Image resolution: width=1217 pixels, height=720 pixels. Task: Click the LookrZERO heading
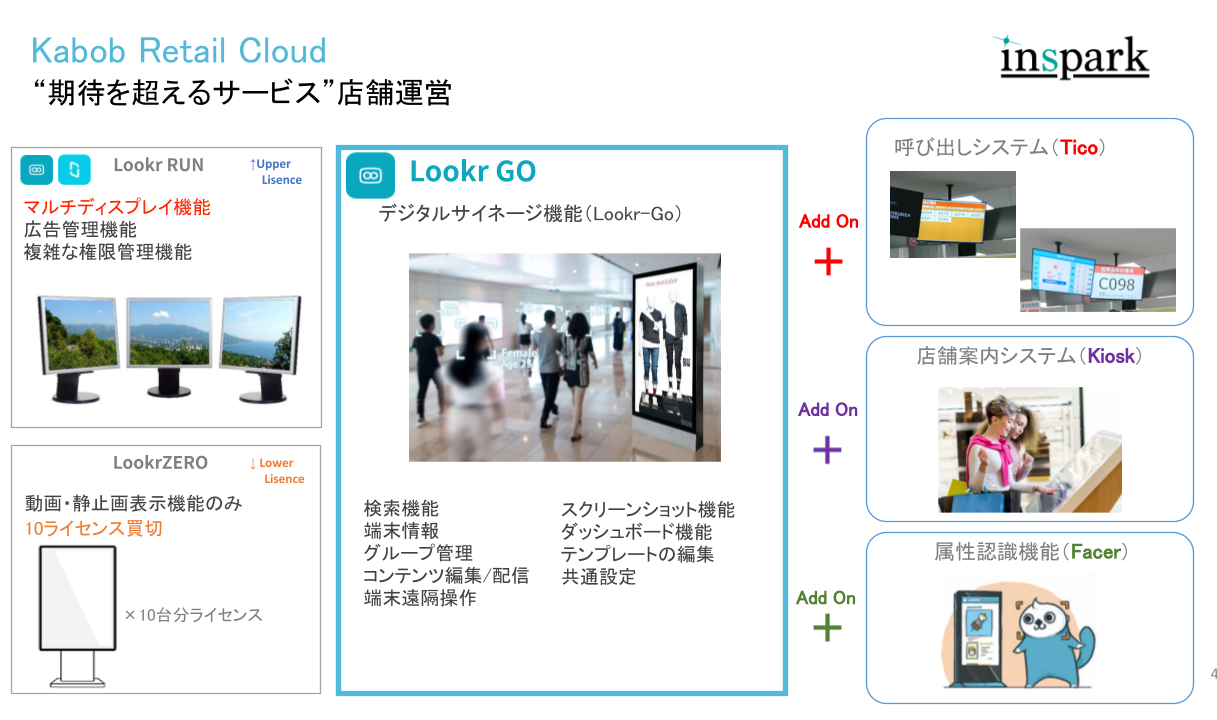tap(160, 463)
